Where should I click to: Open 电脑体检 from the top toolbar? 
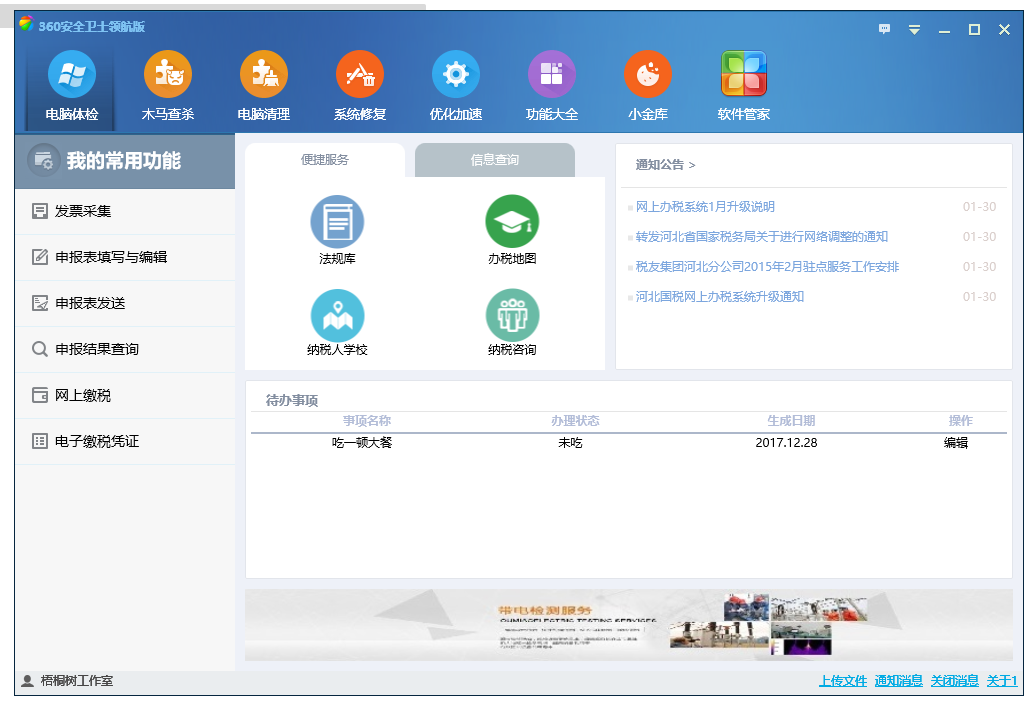pyautogui.click(x=72, y=76)
